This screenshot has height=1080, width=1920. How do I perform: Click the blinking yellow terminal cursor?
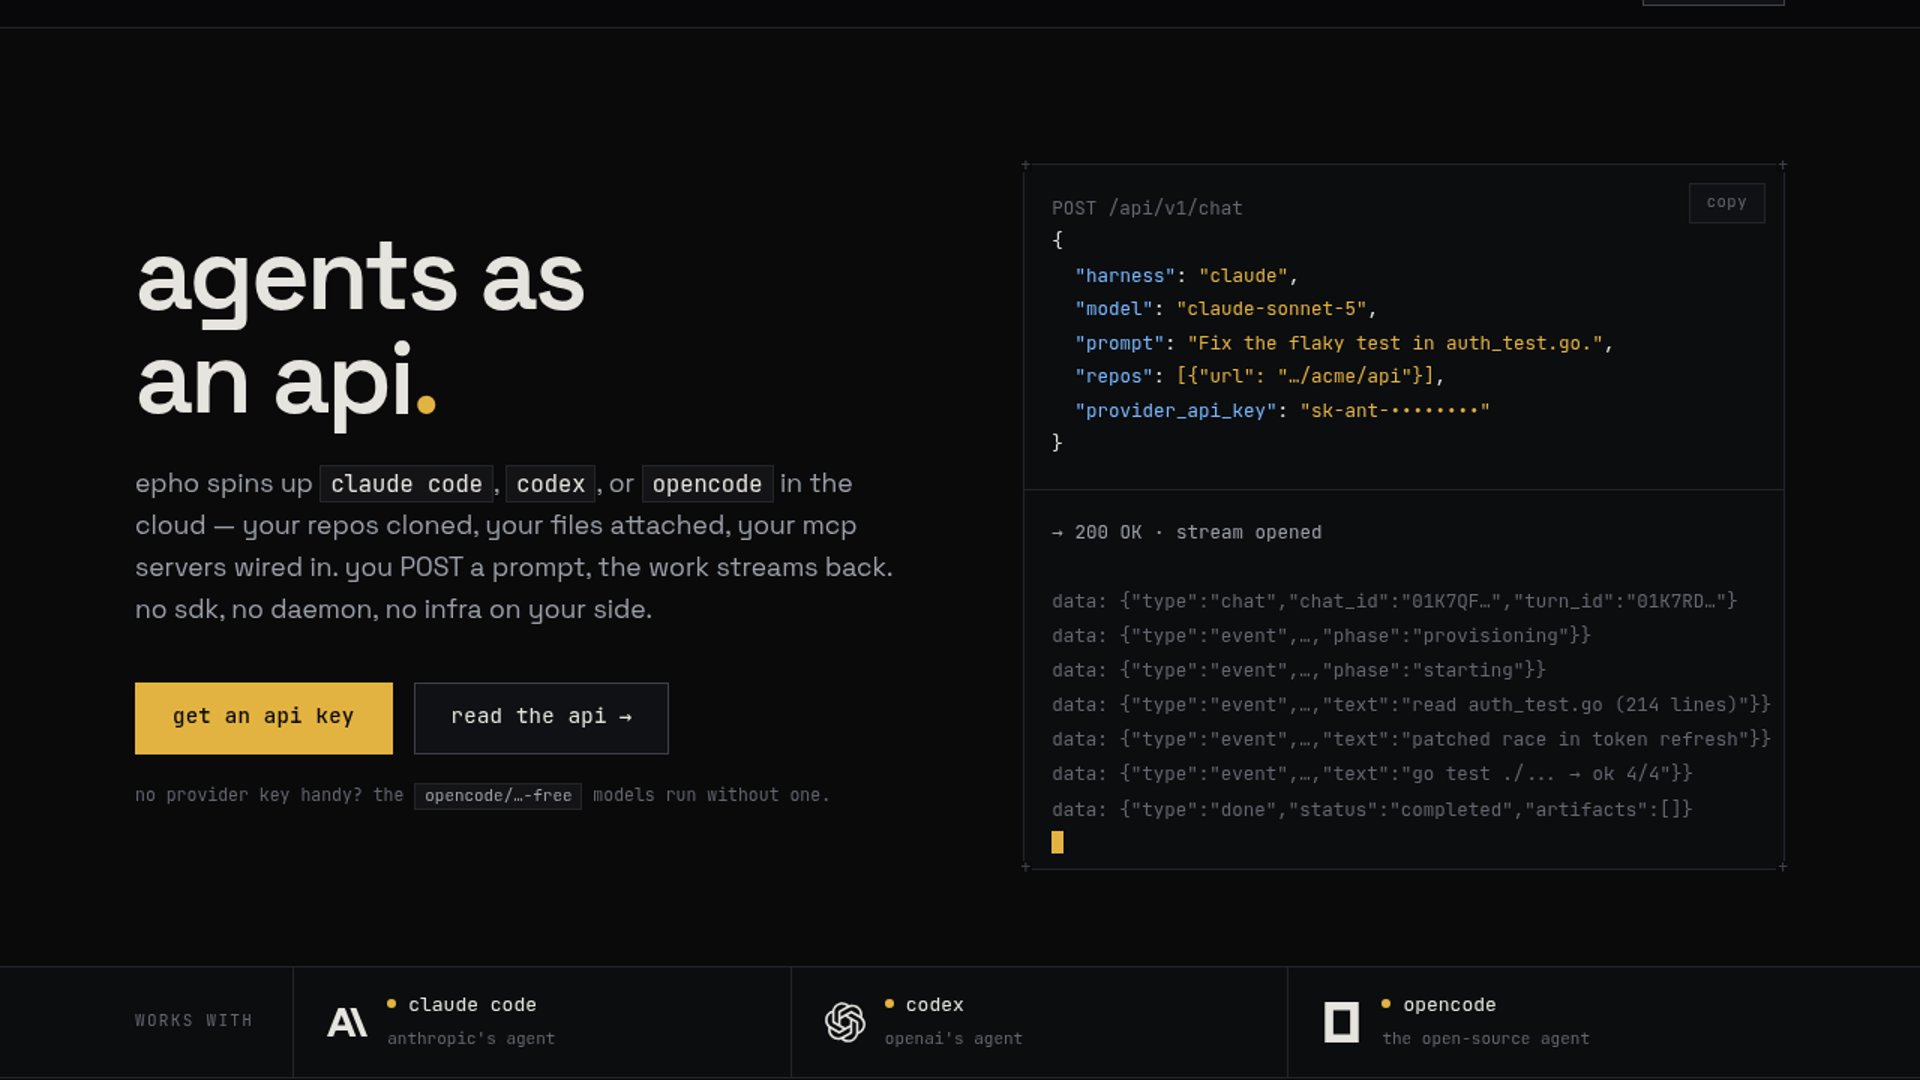[x=1057, y=842]
